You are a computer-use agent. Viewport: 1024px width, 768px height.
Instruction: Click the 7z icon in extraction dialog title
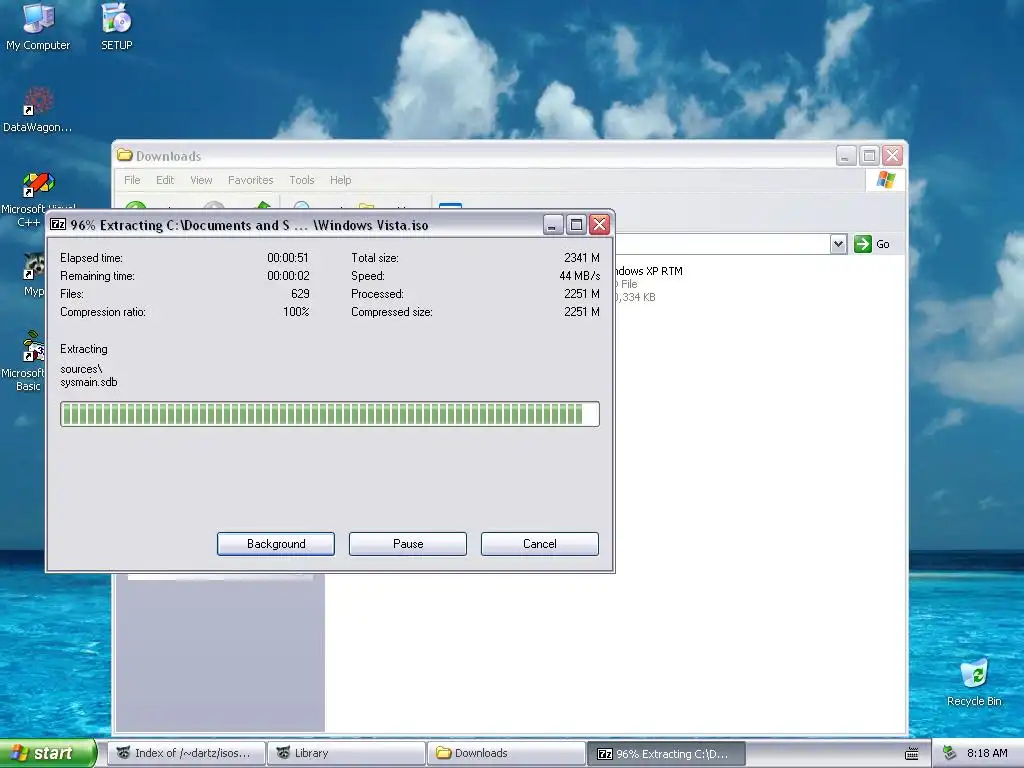pyautogui.click(x=58, y=225)
